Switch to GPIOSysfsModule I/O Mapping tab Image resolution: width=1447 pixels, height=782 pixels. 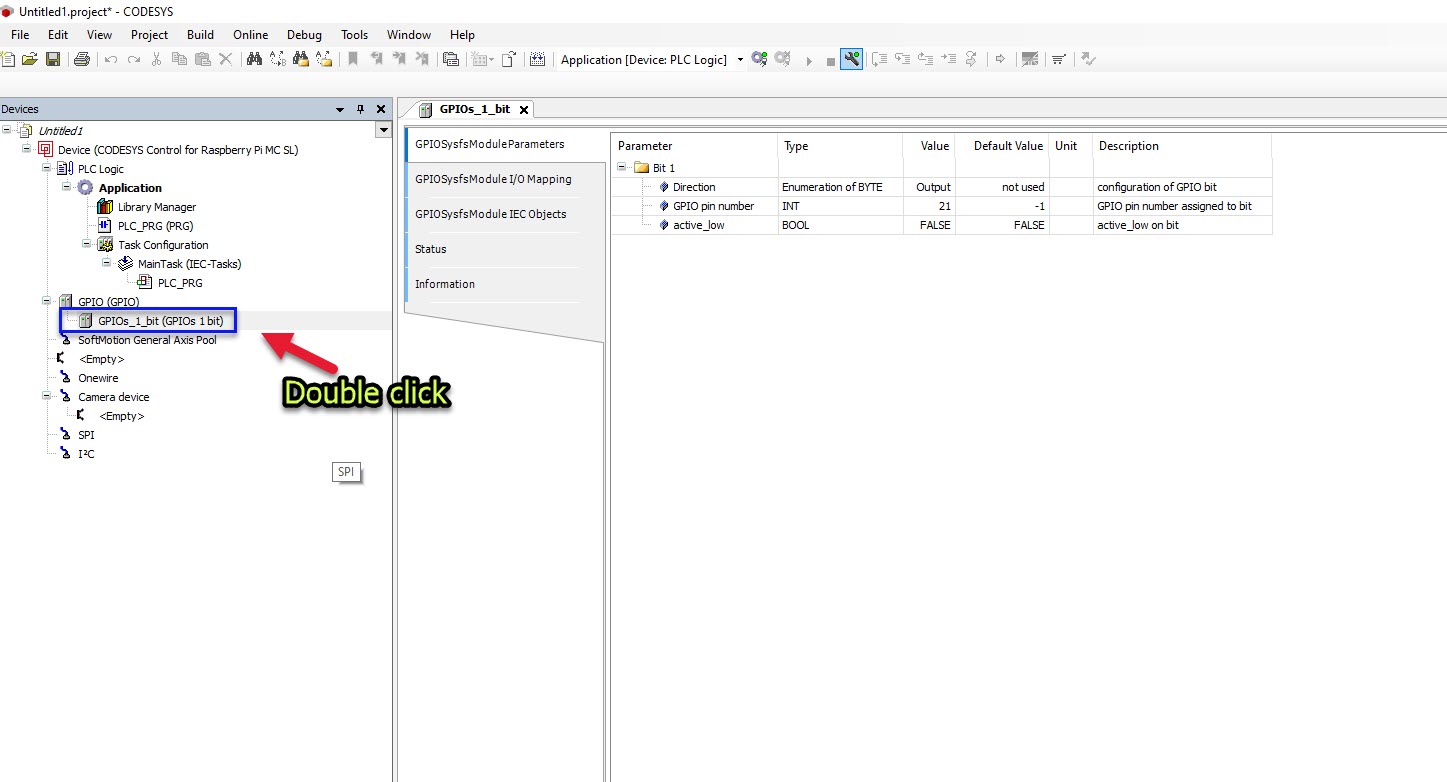tap(493, 179)
